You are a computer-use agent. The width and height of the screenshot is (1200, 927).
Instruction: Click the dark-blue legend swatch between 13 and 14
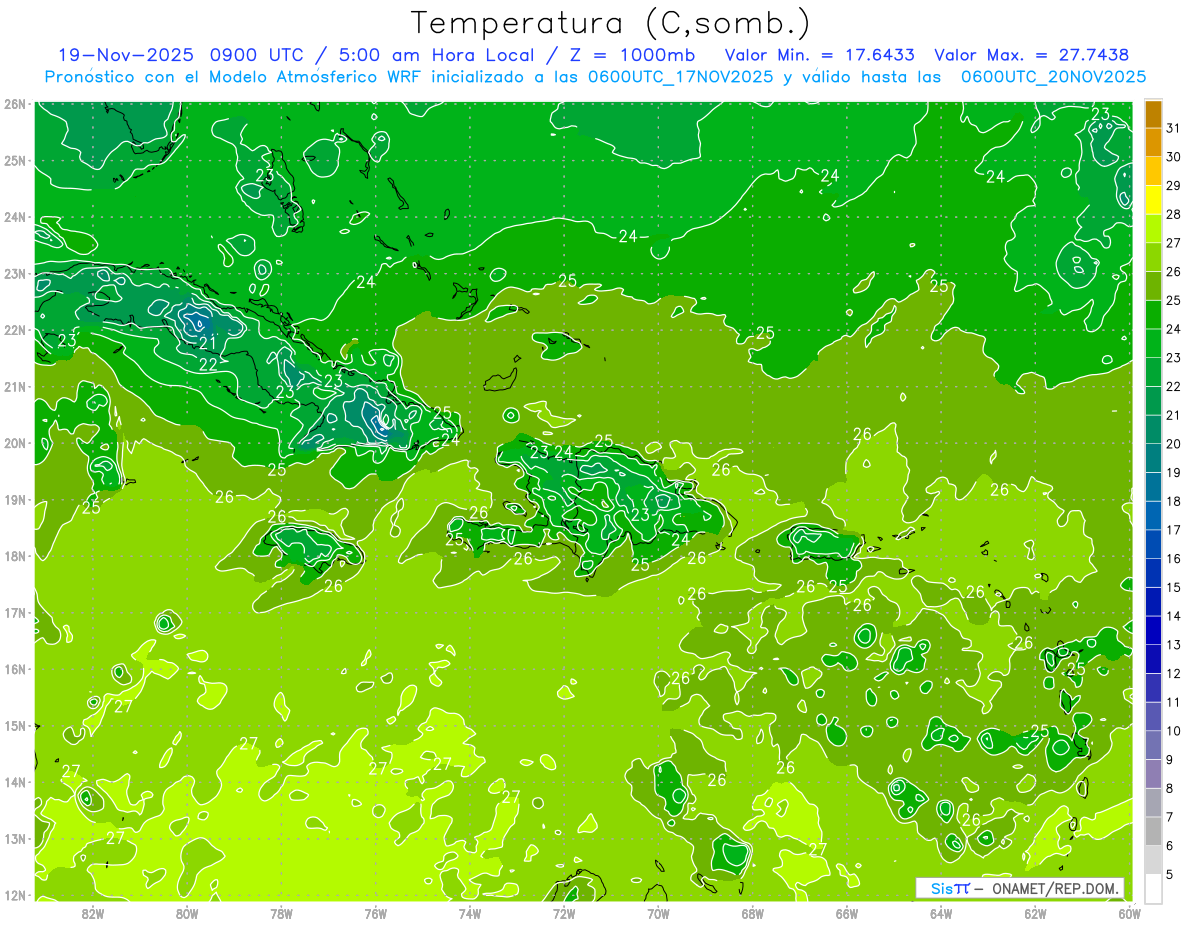[1153, 630]
